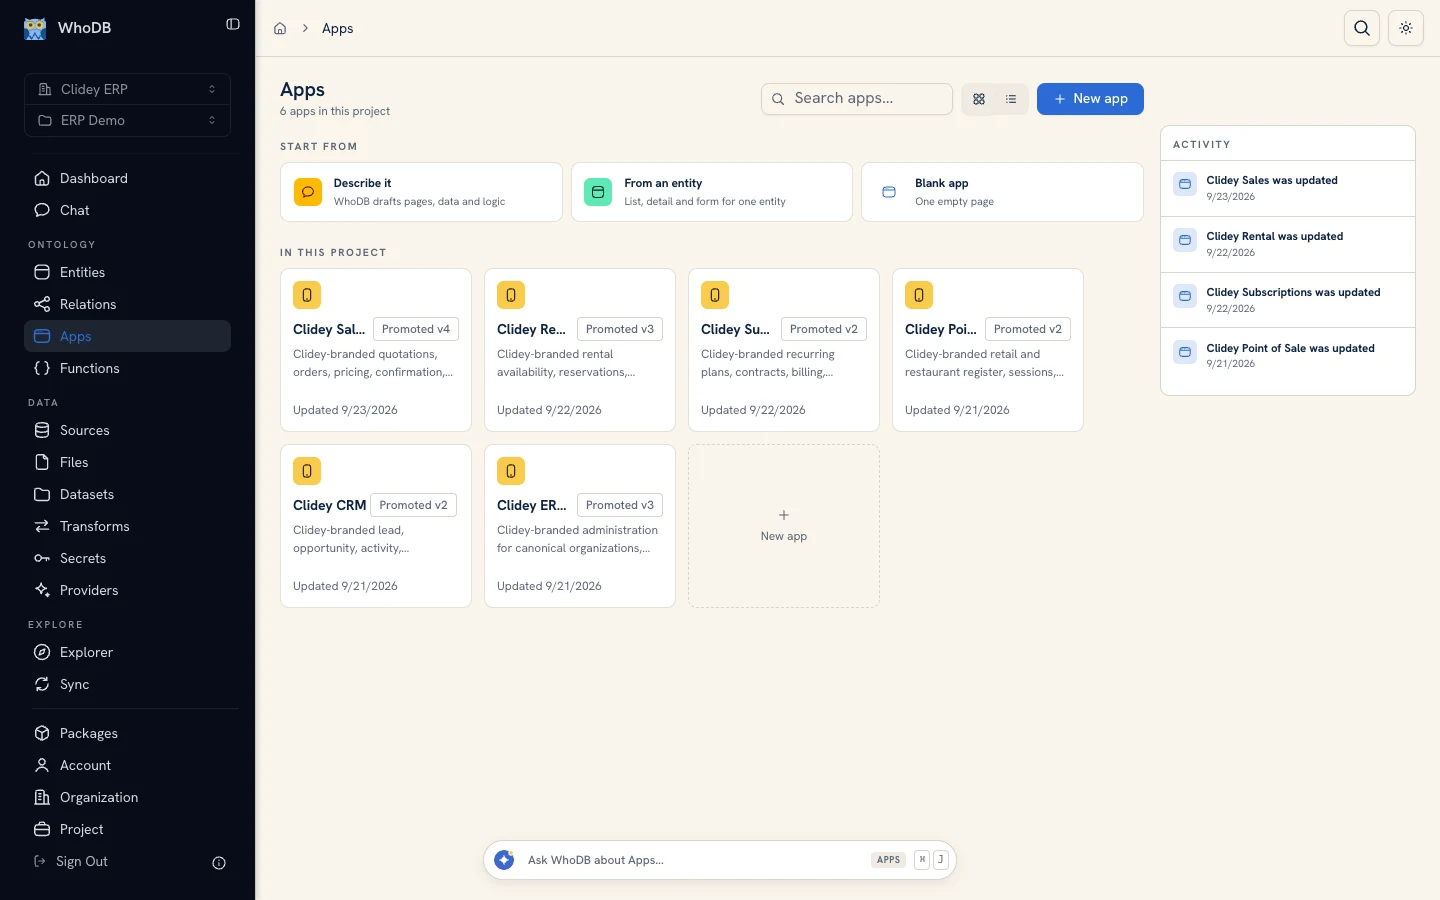Click the info icon beside Sign Out

pos(219,863)
